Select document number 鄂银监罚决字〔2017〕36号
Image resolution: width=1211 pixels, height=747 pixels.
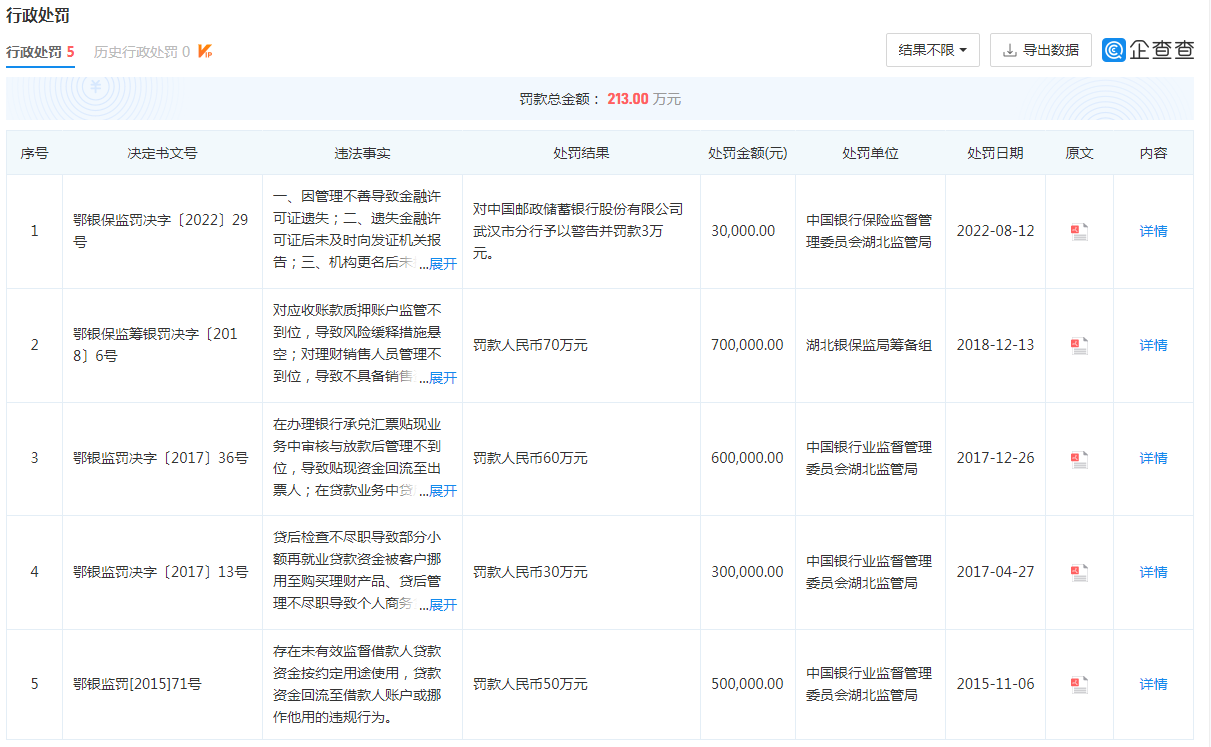[161, 459]
